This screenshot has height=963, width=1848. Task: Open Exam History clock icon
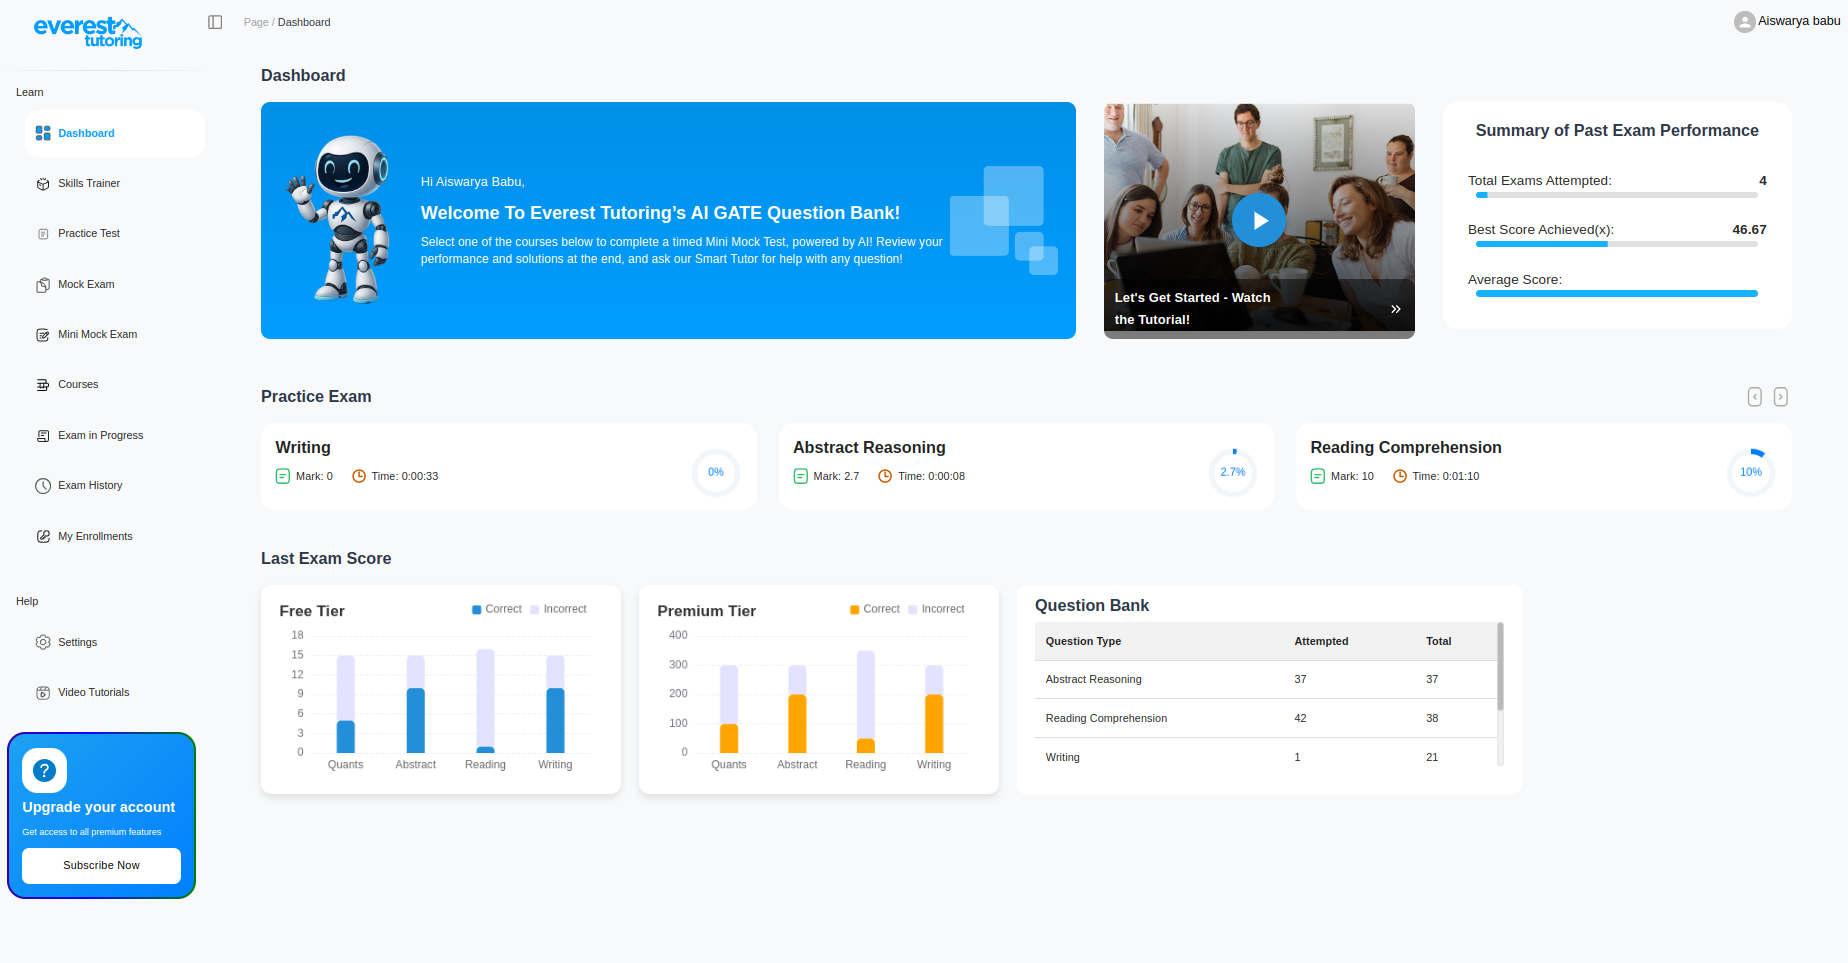tap(43, 486)
